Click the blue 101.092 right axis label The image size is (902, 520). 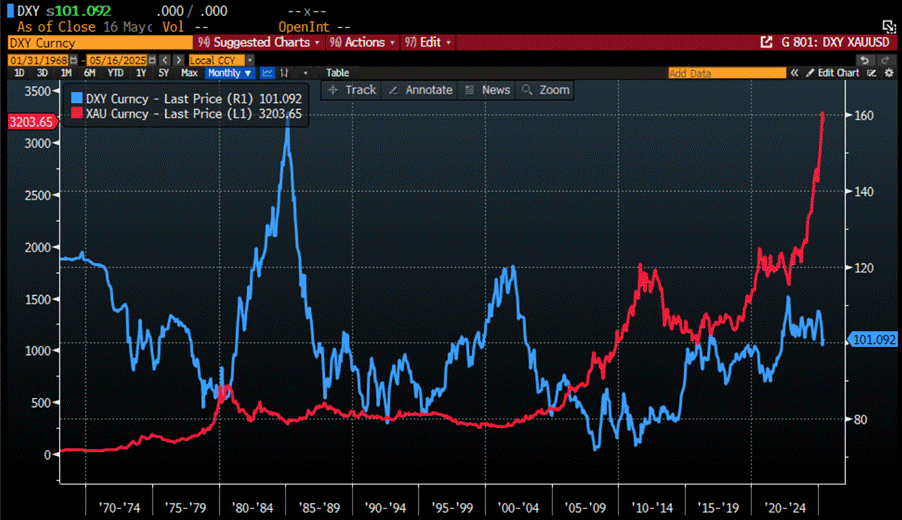874,340
